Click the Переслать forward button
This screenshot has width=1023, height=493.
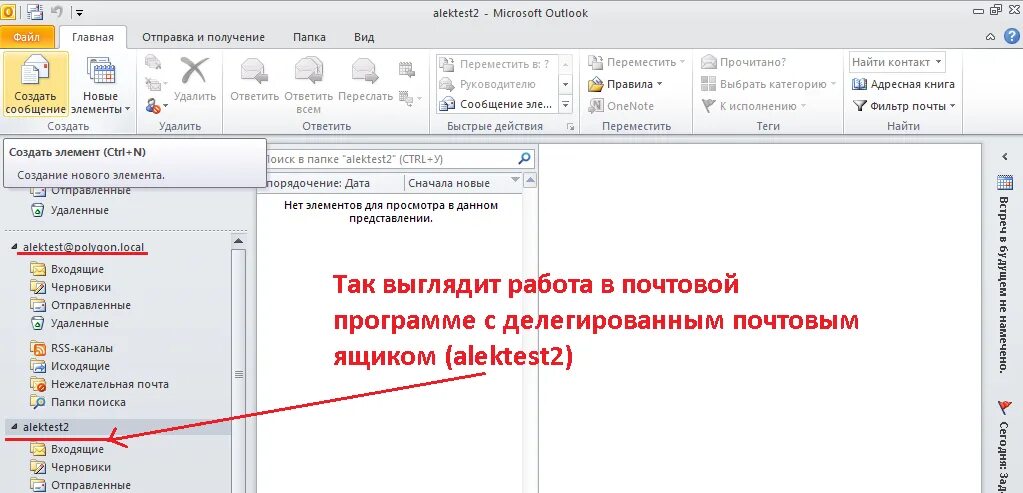(365, 80)
